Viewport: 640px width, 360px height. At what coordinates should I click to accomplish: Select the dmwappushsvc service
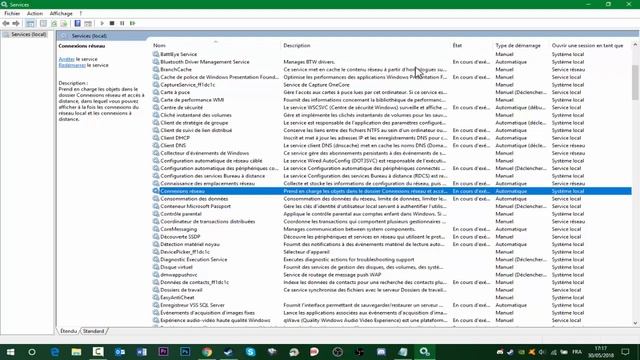pos(392,275)
